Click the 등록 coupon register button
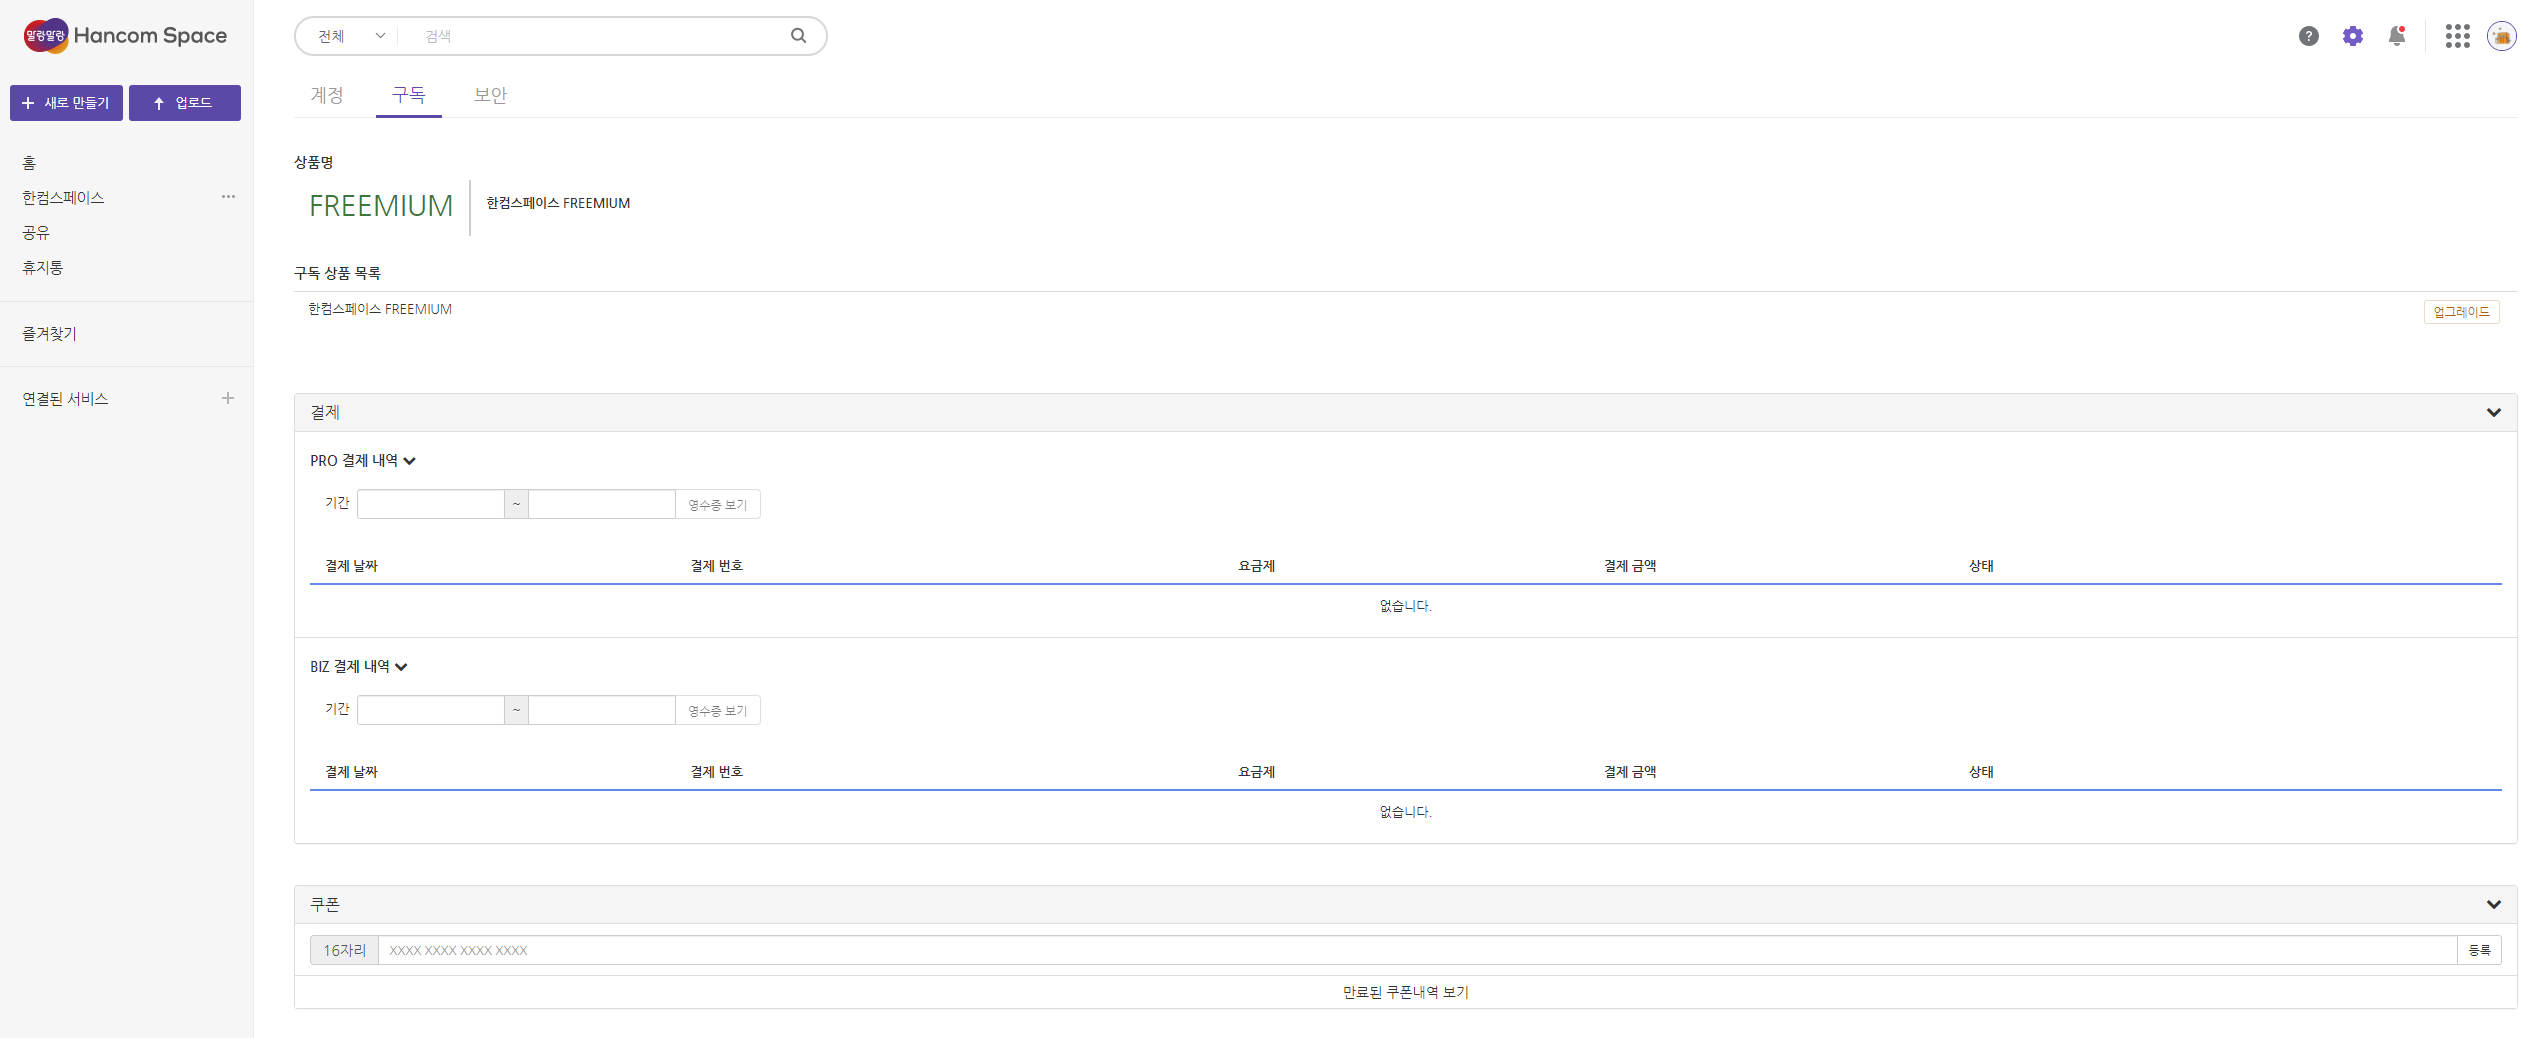Image resolution: width=2540 pixels, height=1038 pixels. pyautogui.click(x=2479, y=950)
